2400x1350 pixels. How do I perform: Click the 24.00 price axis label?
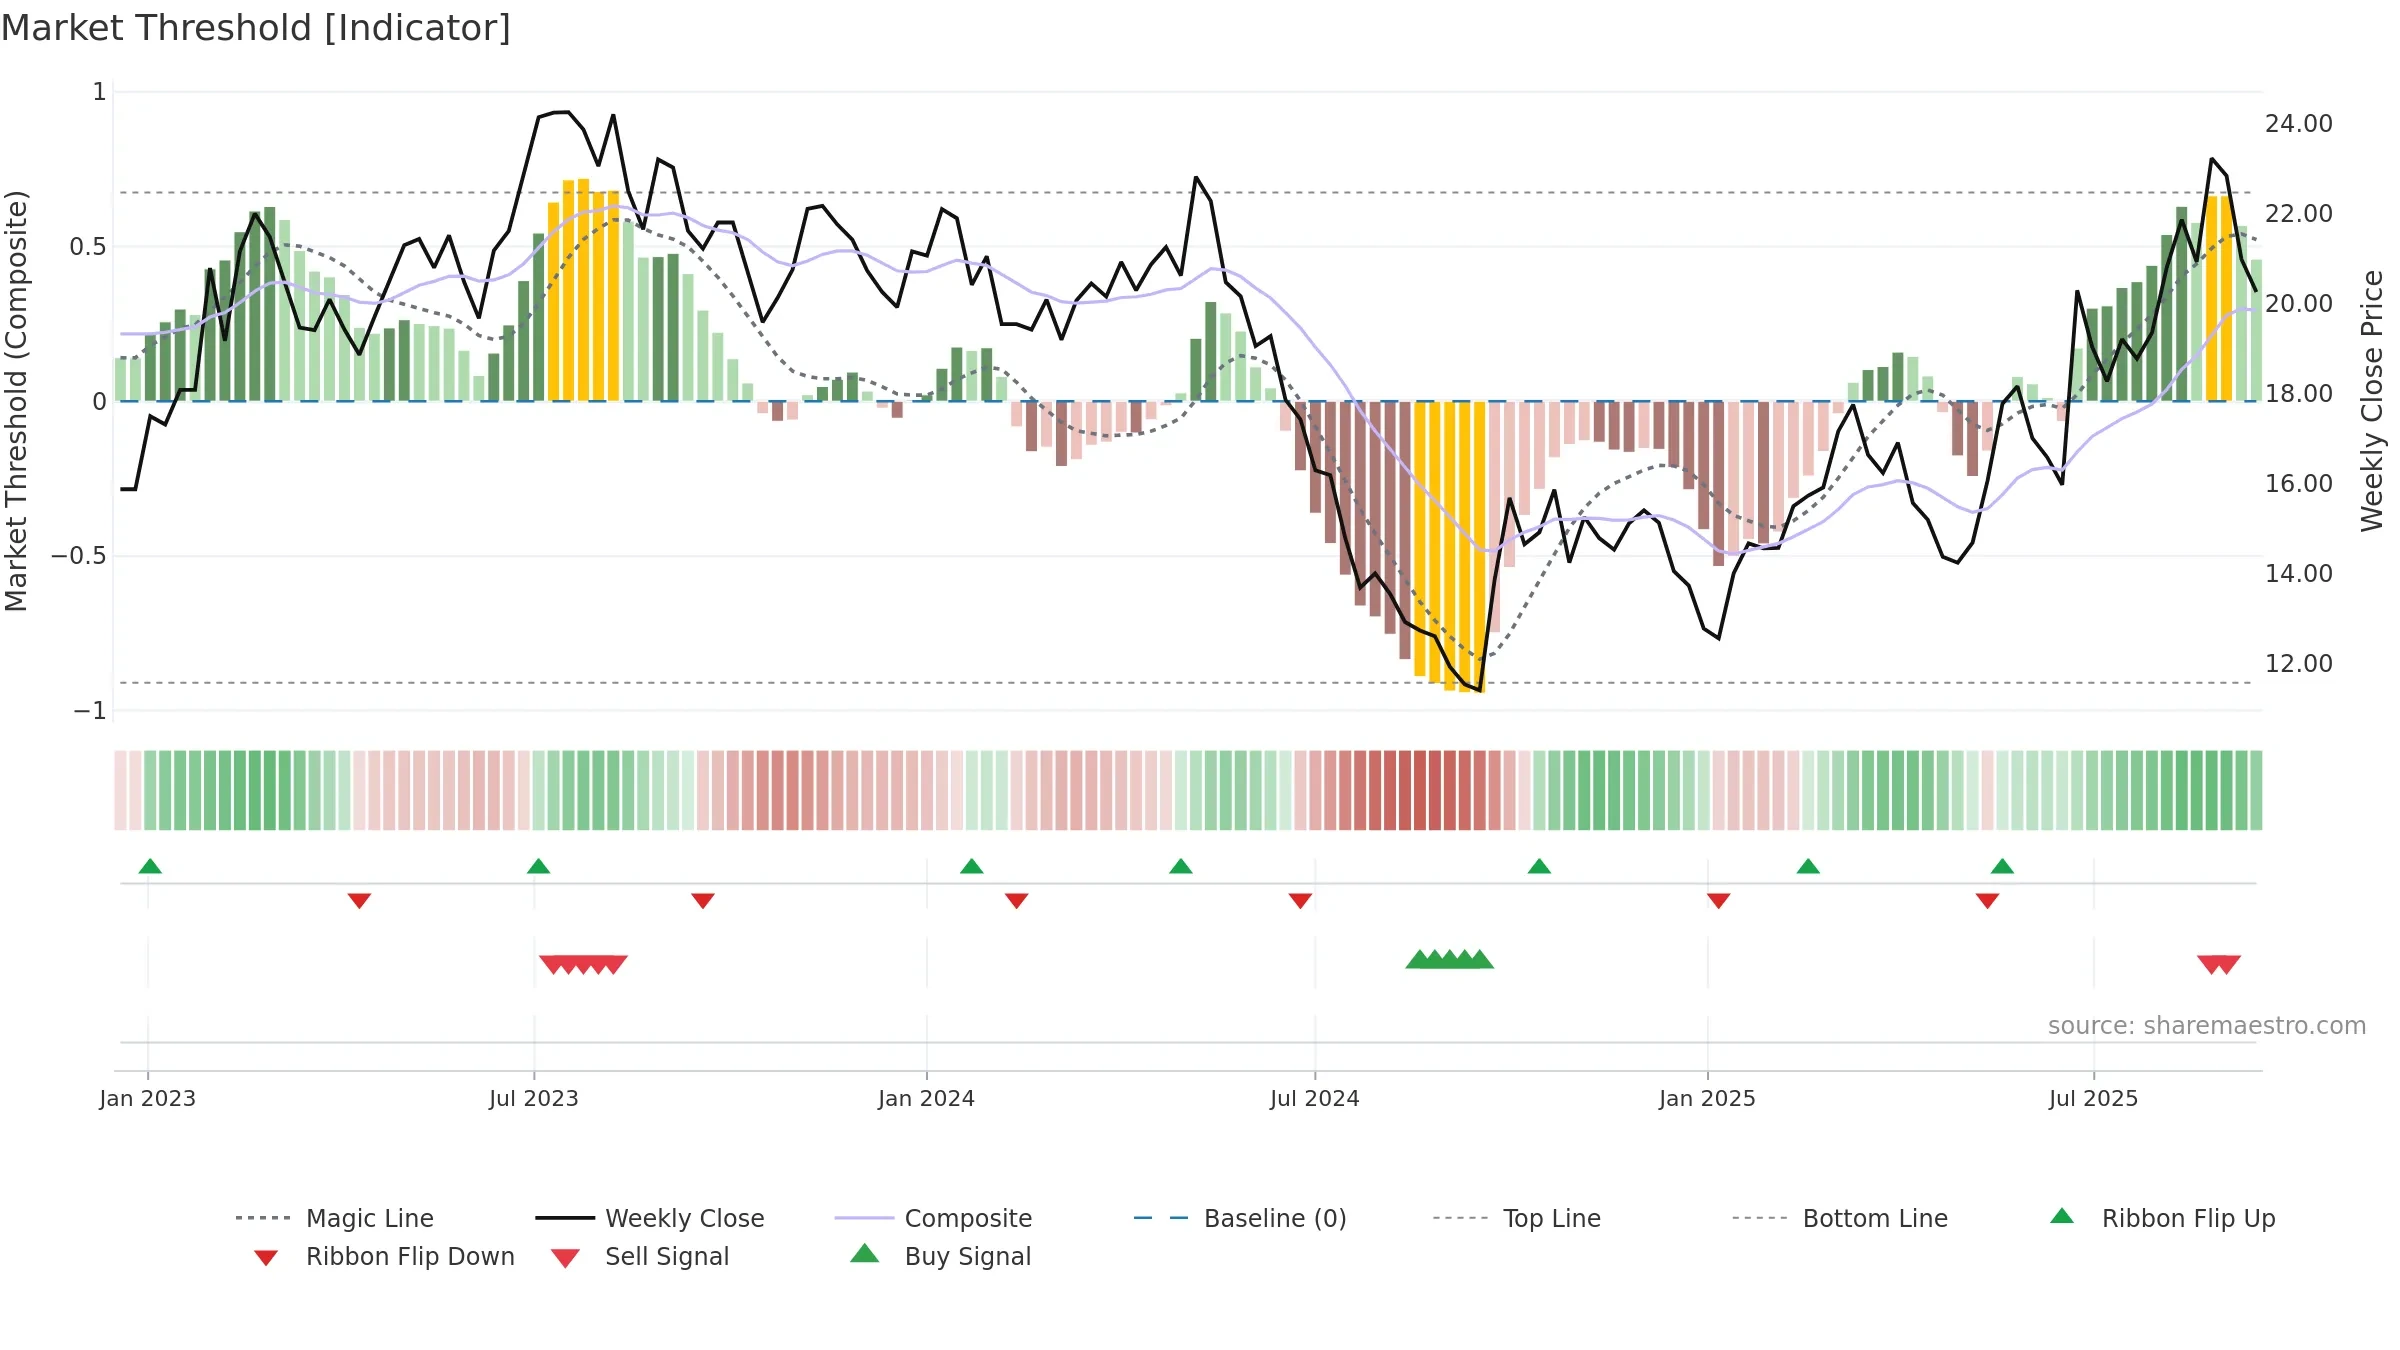tap(2299, 123)
